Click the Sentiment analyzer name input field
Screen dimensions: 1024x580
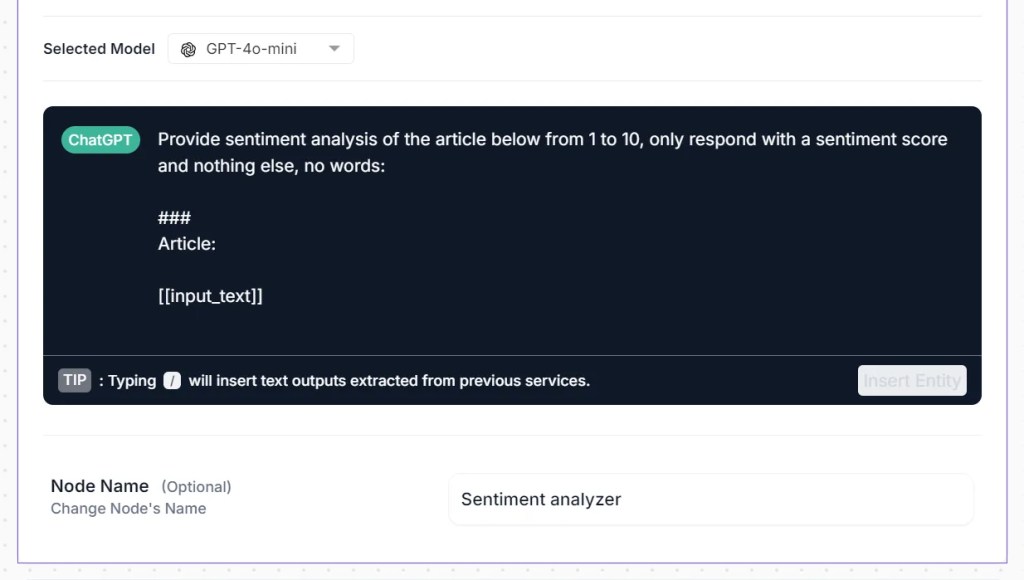coord(710,498)
